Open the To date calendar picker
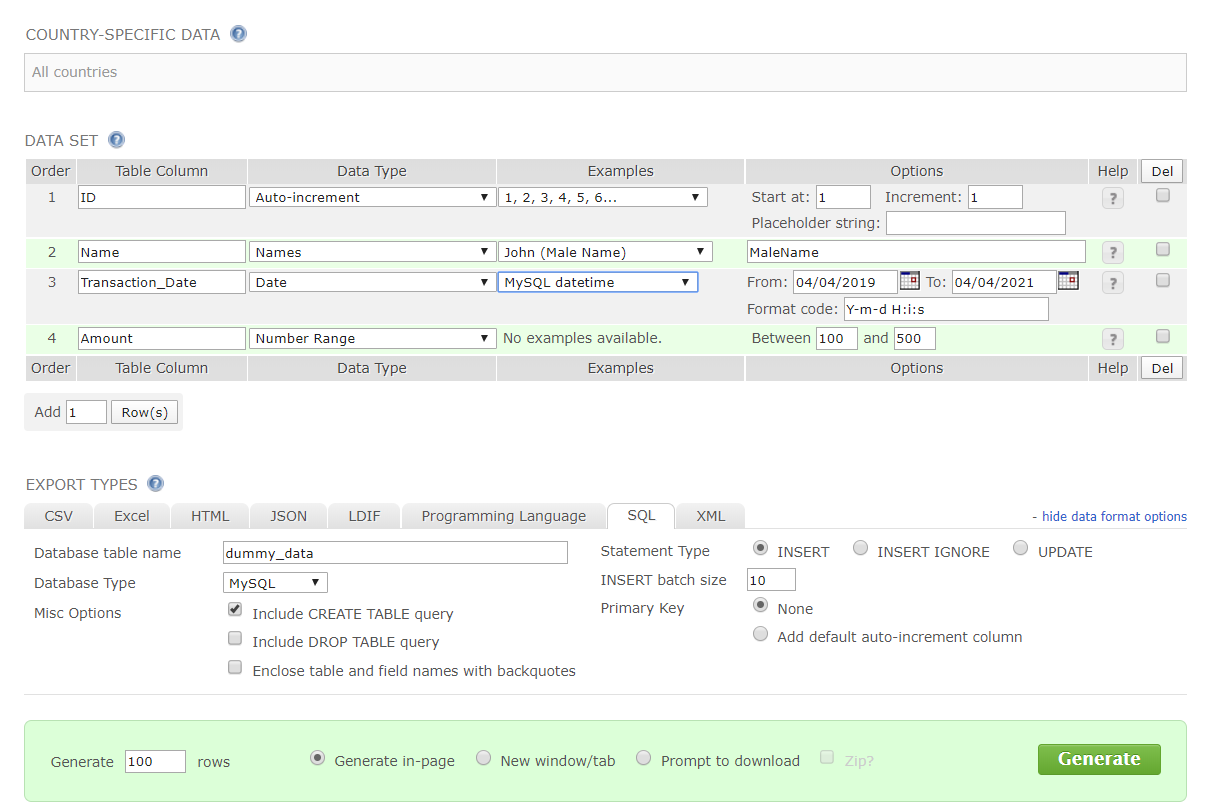Image resolution: width=1207 pixels, height=812 pixels. 1068,281
